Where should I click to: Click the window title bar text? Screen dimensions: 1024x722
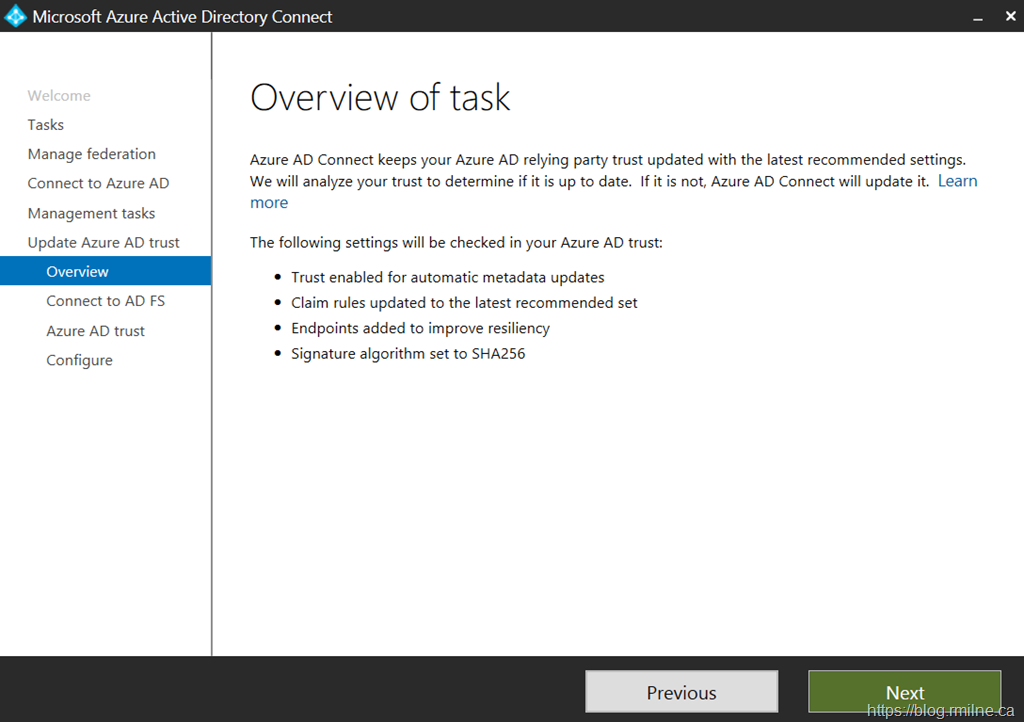point(183,17)
